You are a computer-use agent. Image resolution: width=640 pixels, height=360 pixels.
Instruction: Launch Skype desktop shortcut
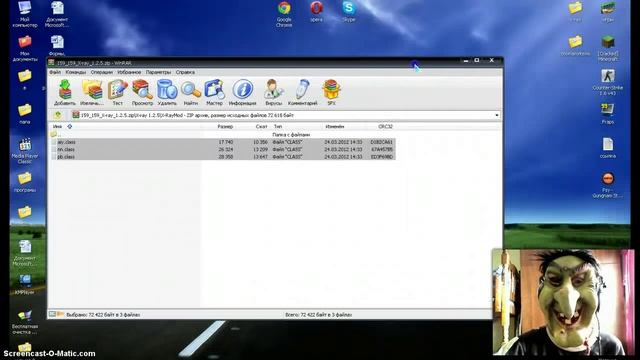click(349, 11)
